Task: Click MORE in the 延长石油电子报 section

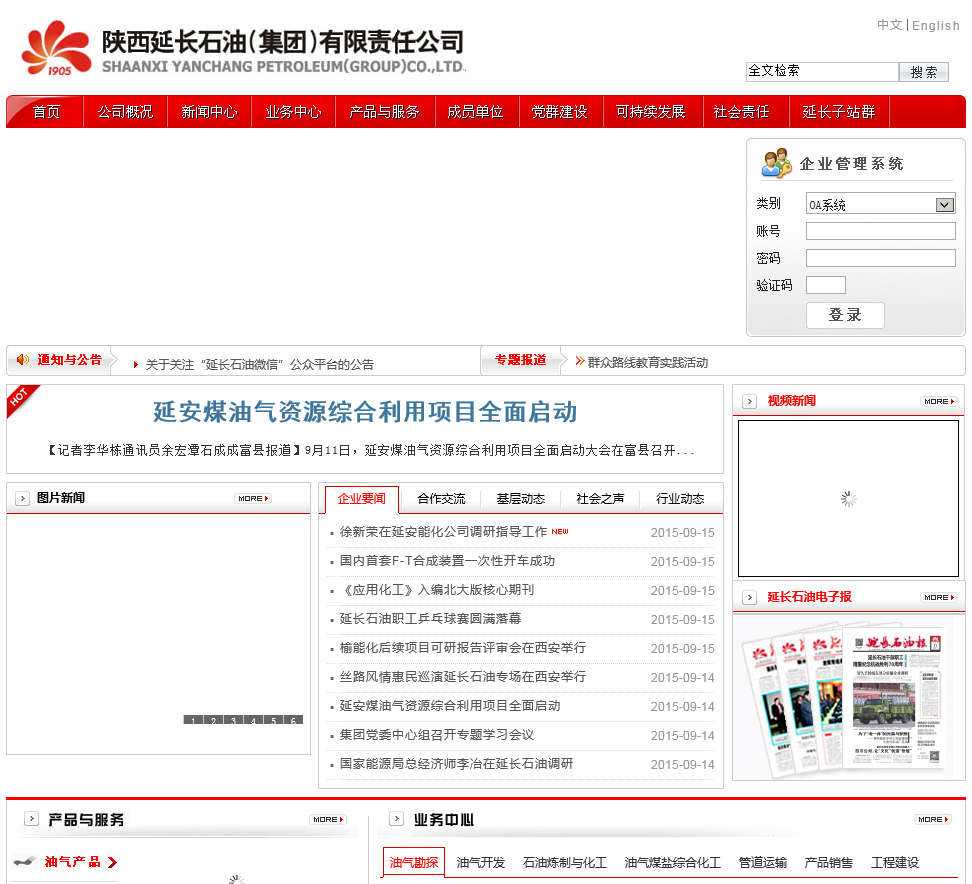Action: pos(939,598)
